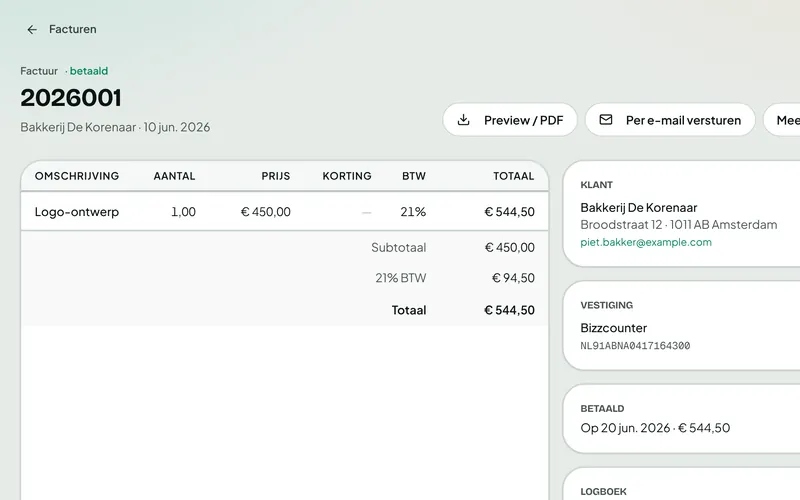Select the Logo-ontwerp line item
The height and width of the screenshot is (500, 800).
pyautogui.click(x=285, y=212)
